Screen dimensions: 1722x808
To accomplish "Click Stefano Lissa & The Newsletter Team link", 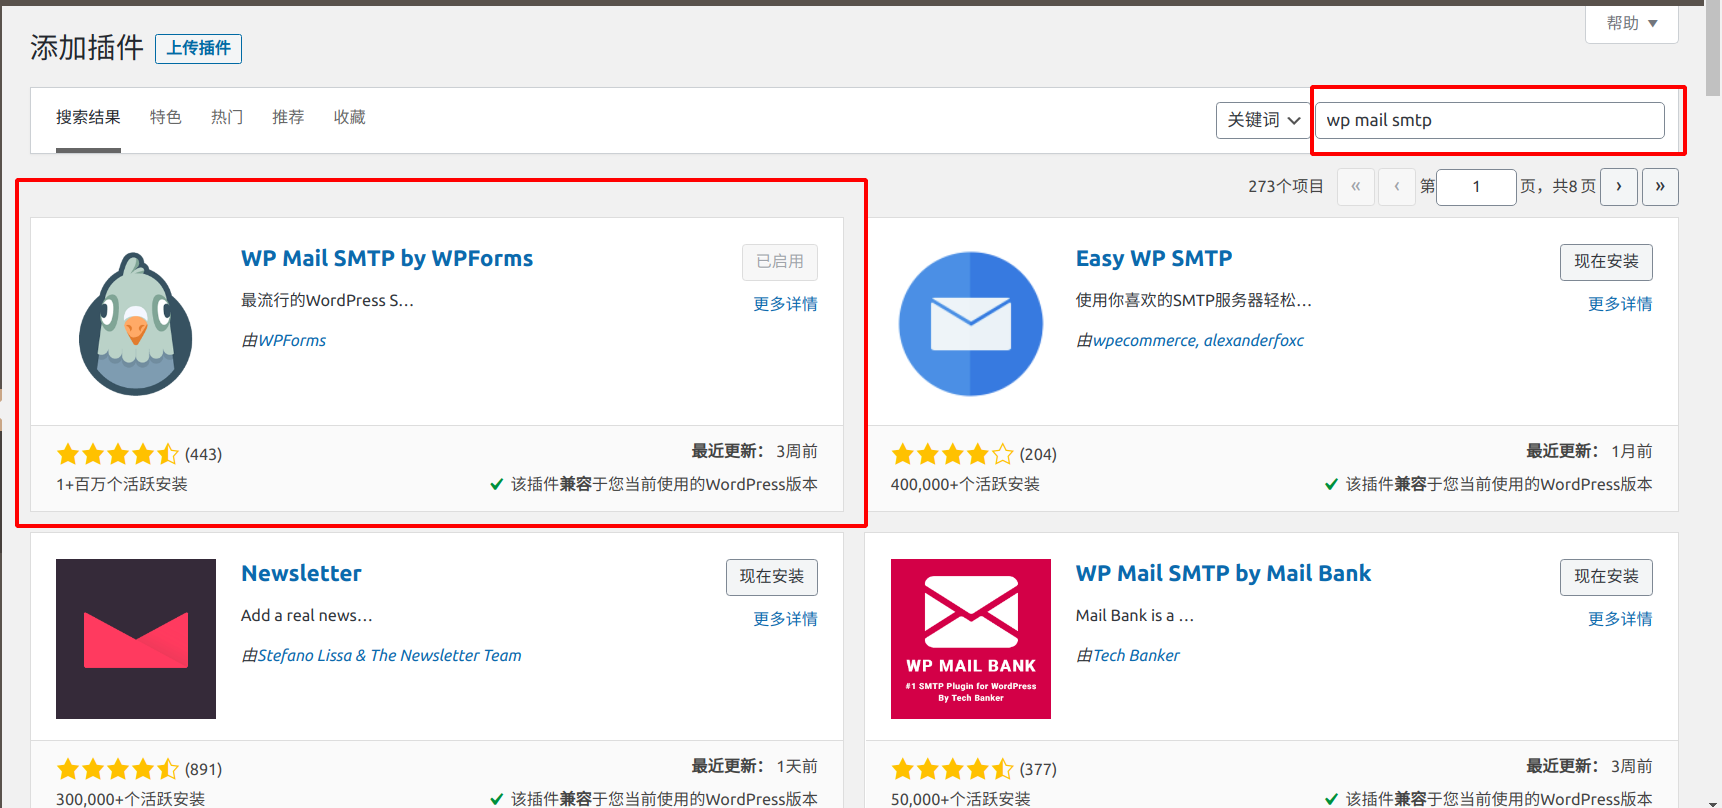I will [x=390, y=656].
